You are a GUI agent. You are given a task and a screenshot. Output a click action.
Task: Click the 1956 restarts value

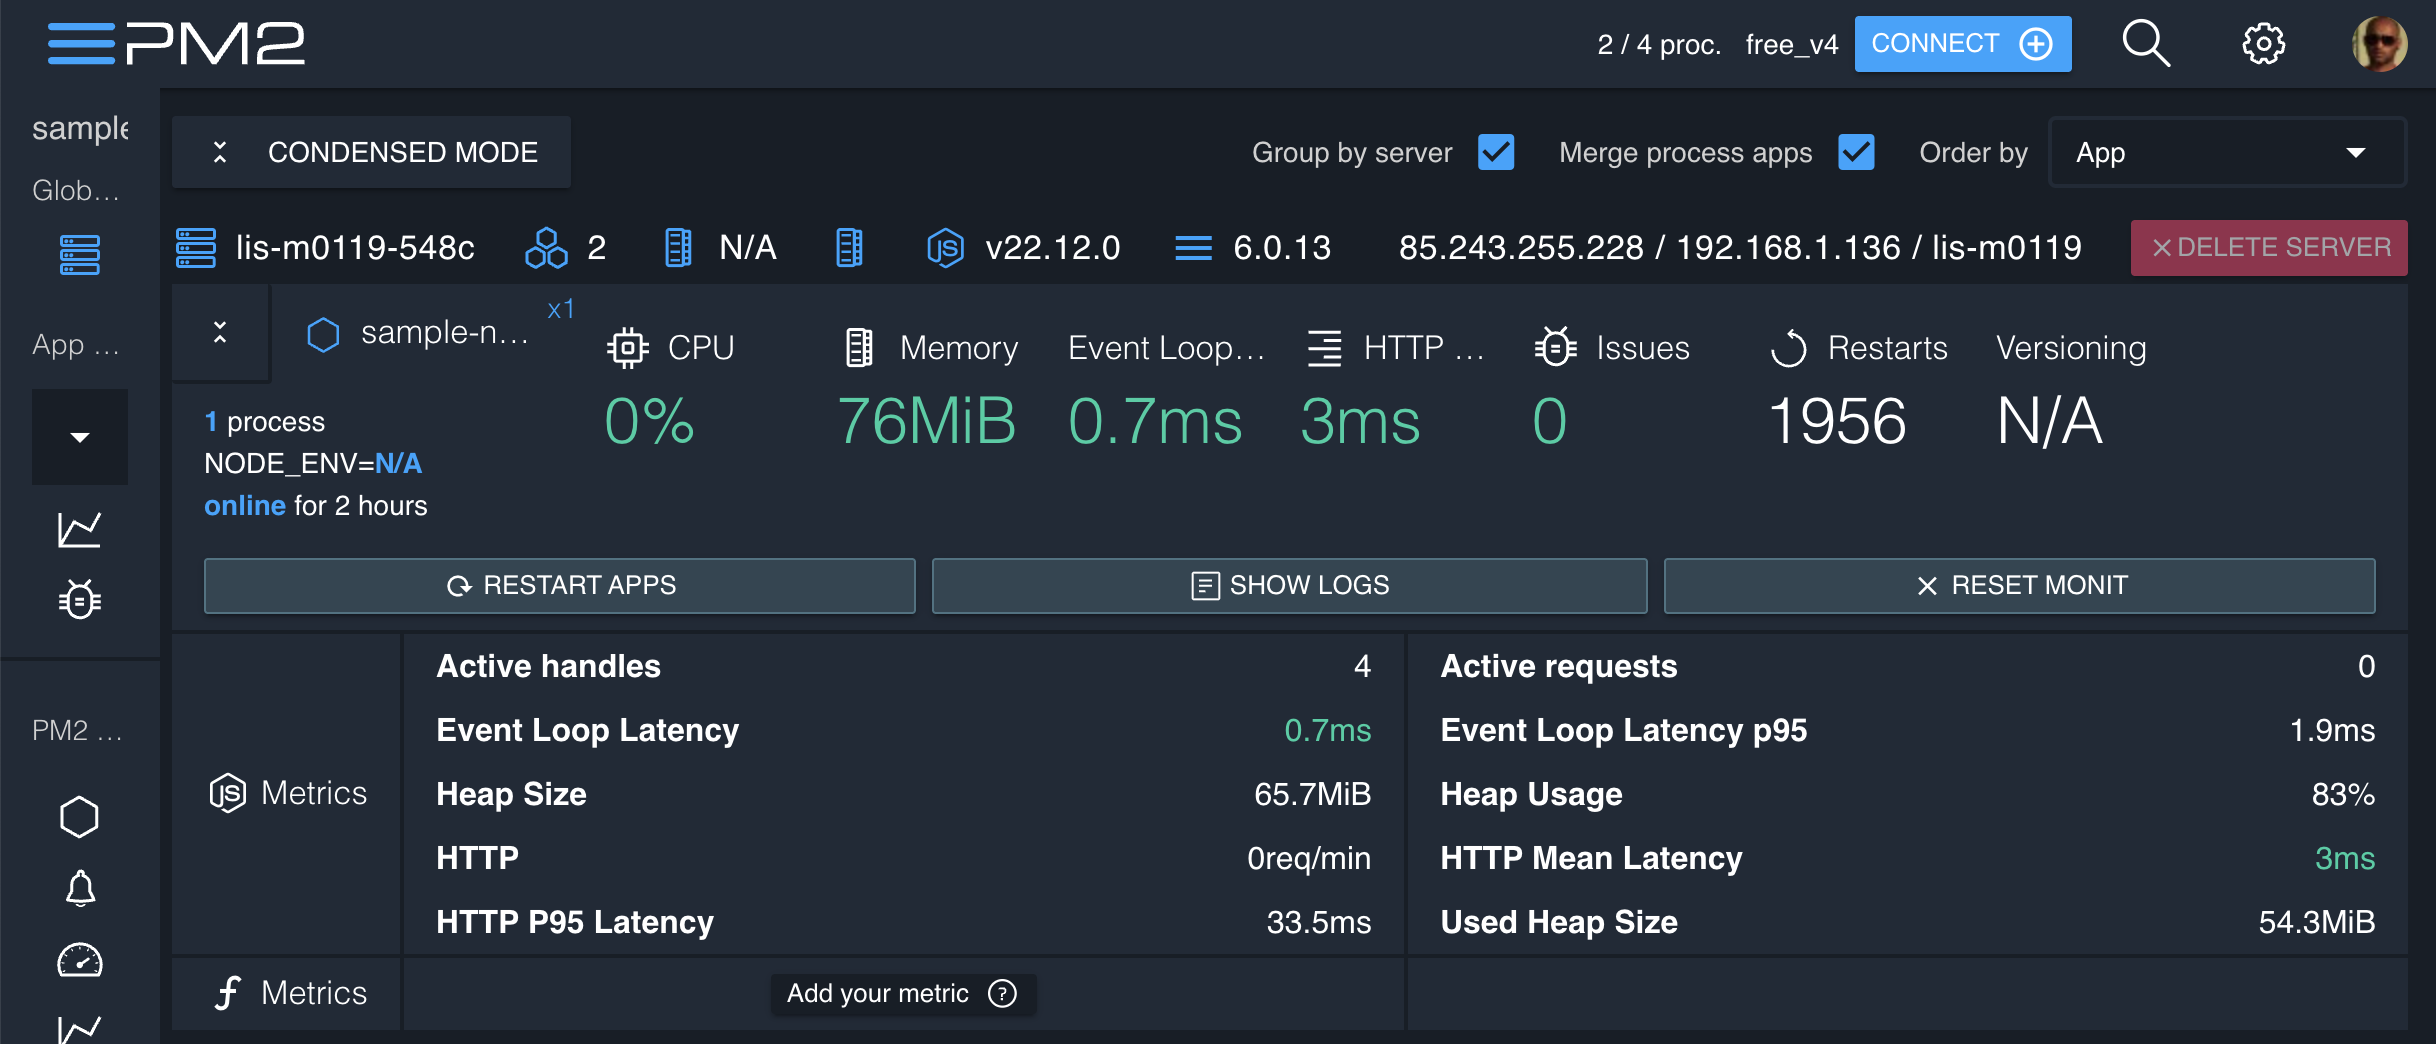[x=1837, y=421]
